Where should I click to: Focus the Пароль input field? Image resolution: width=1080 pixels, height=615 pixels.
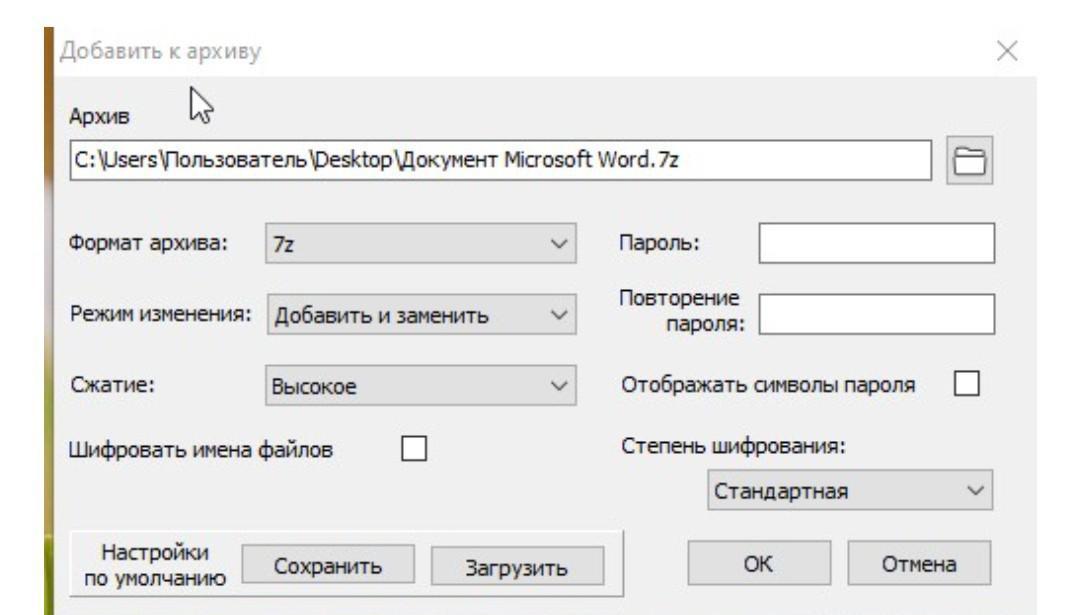click(x=876, y=244)
